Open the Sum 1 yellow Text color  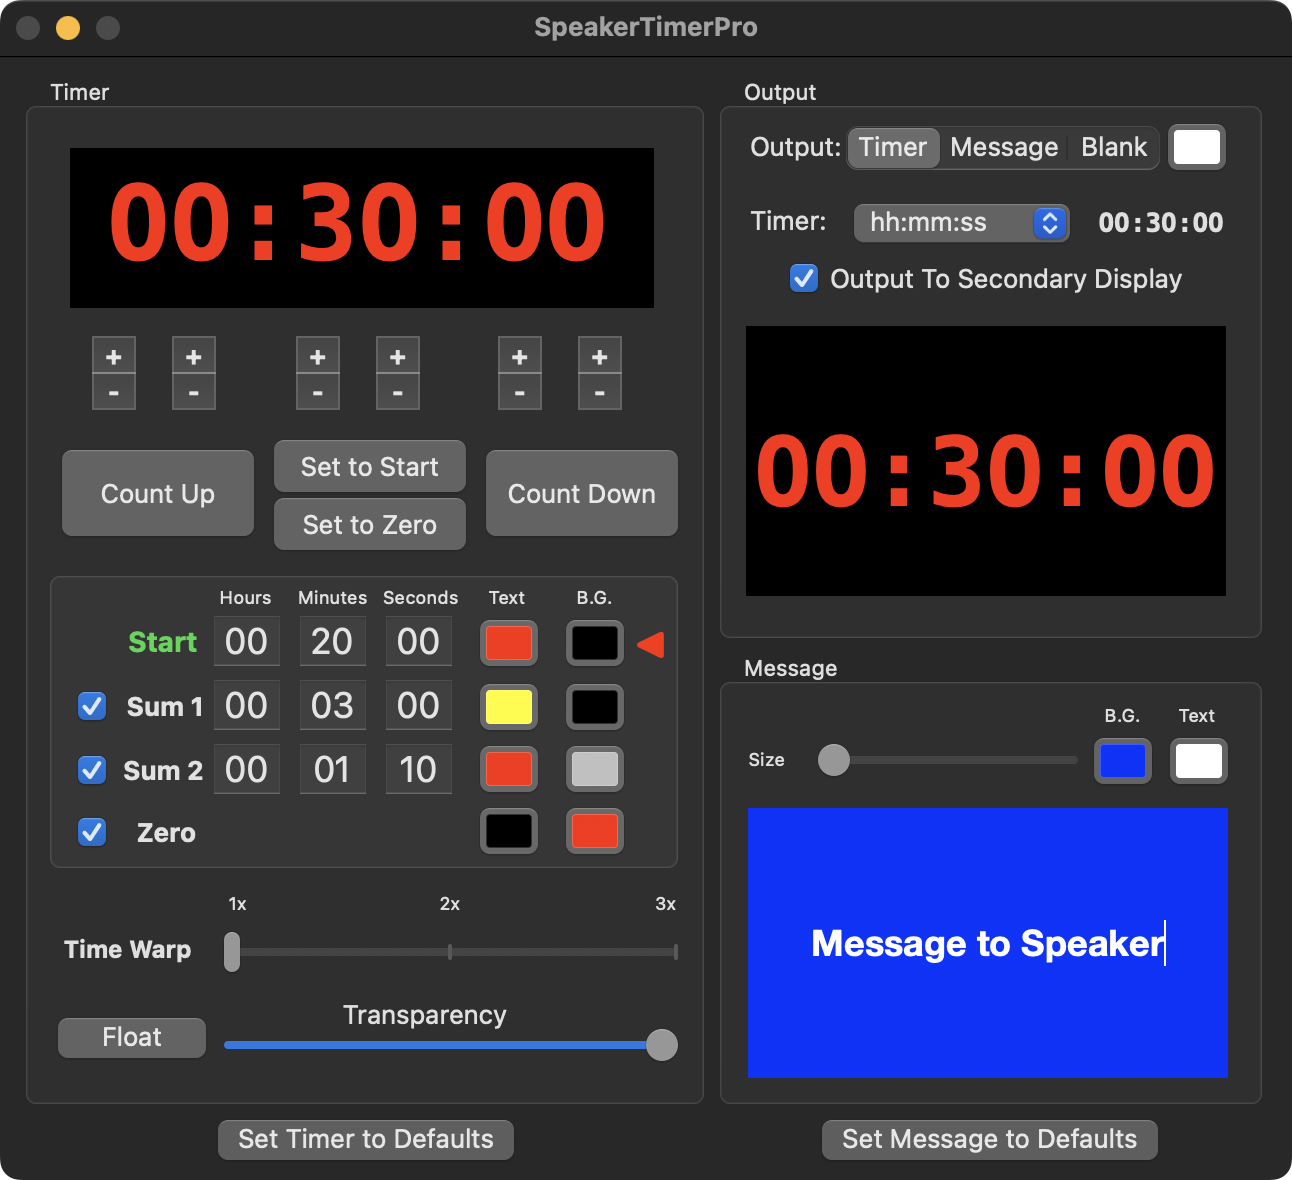509,707
